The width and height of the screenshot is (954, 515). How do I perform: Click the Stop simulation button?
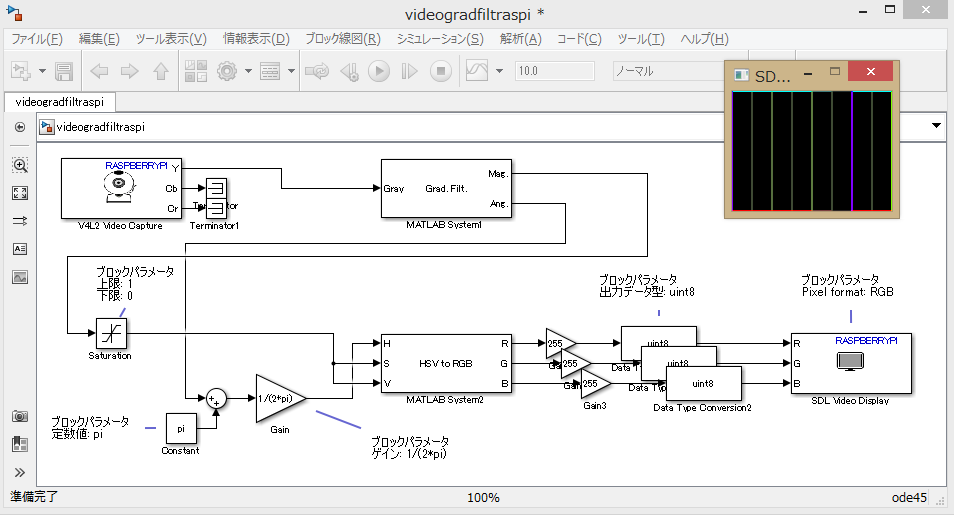click(x=441, y=72)
